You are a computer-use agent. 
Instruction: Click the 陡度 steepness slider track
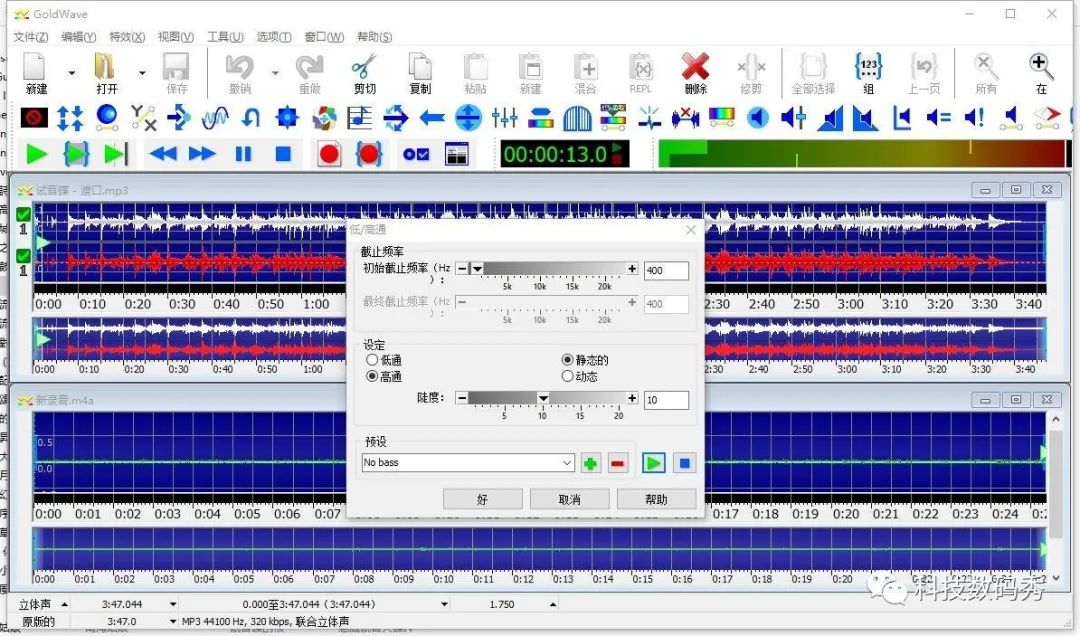tap(547, 398)
